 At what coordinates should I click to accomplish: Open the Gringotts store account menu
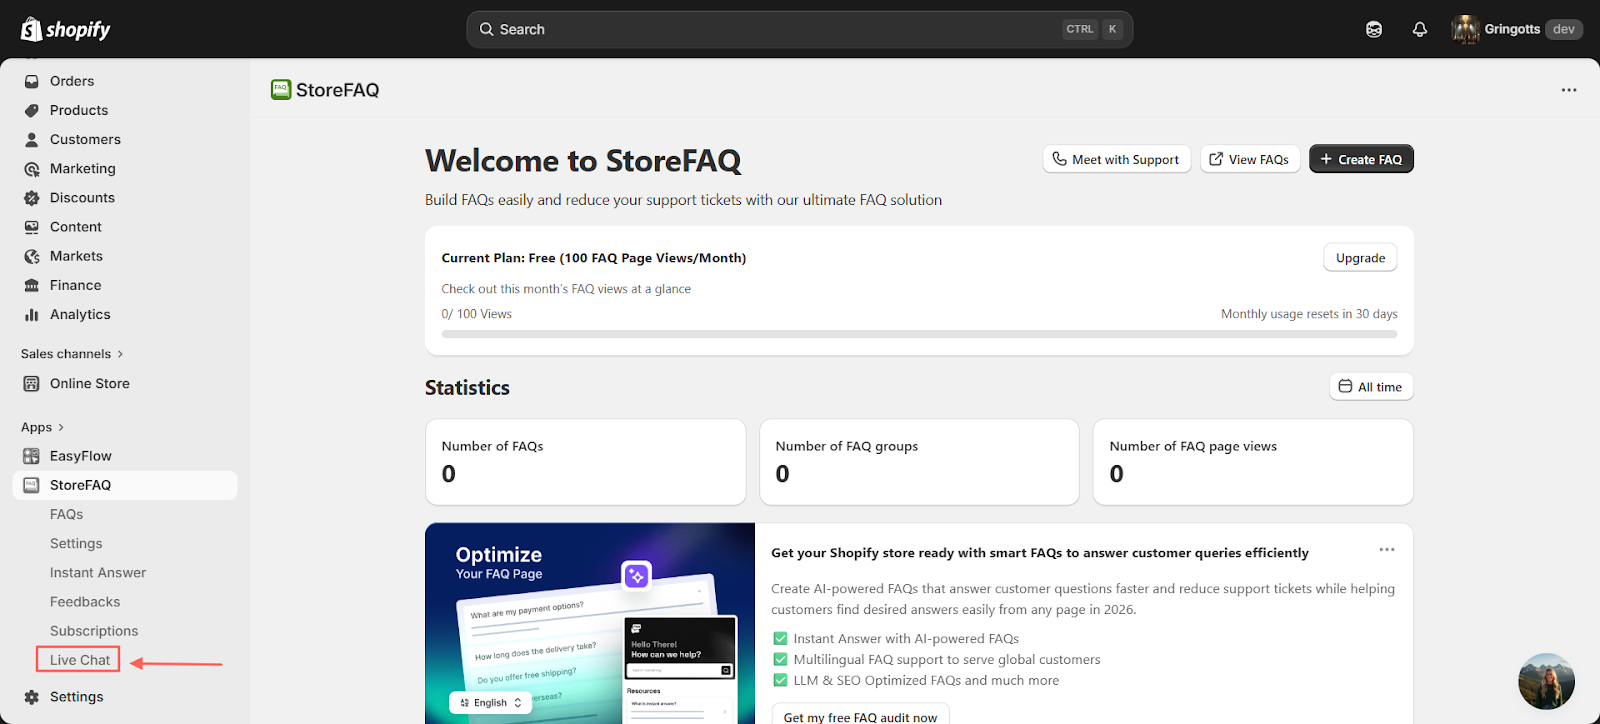pos(1516,29)
